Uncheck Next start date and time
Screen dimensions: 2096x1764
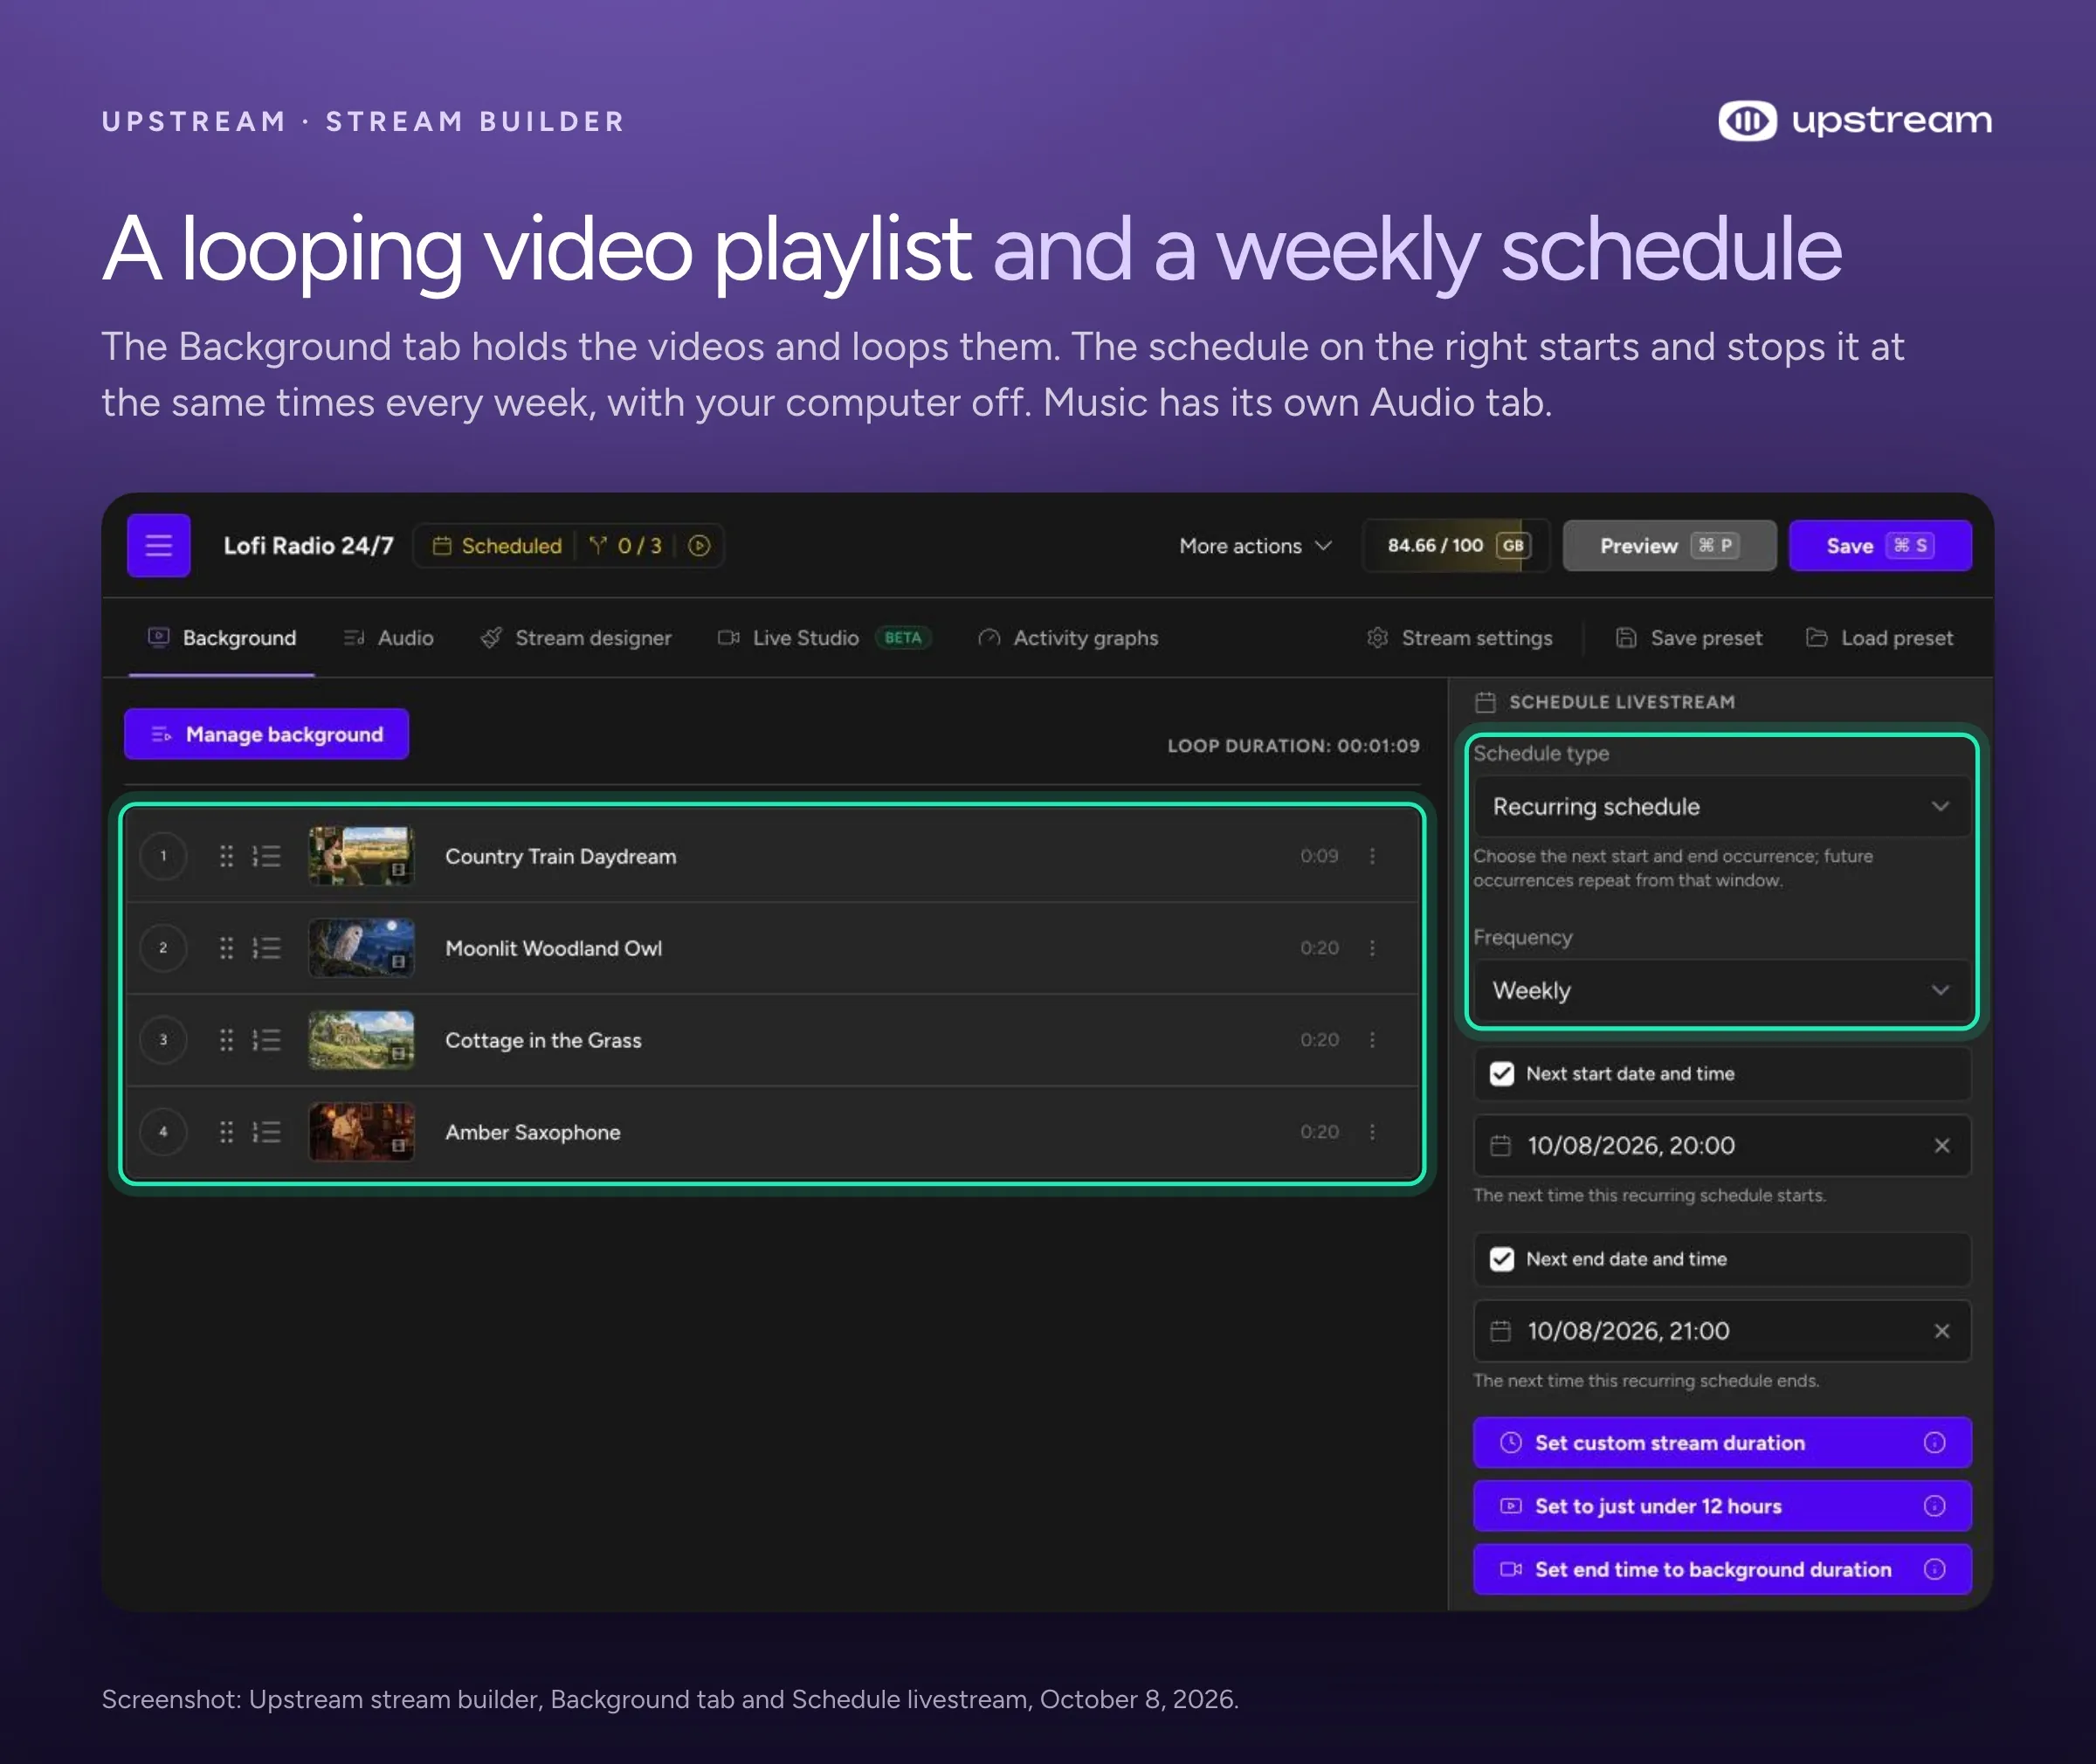pos(1502,1073)
